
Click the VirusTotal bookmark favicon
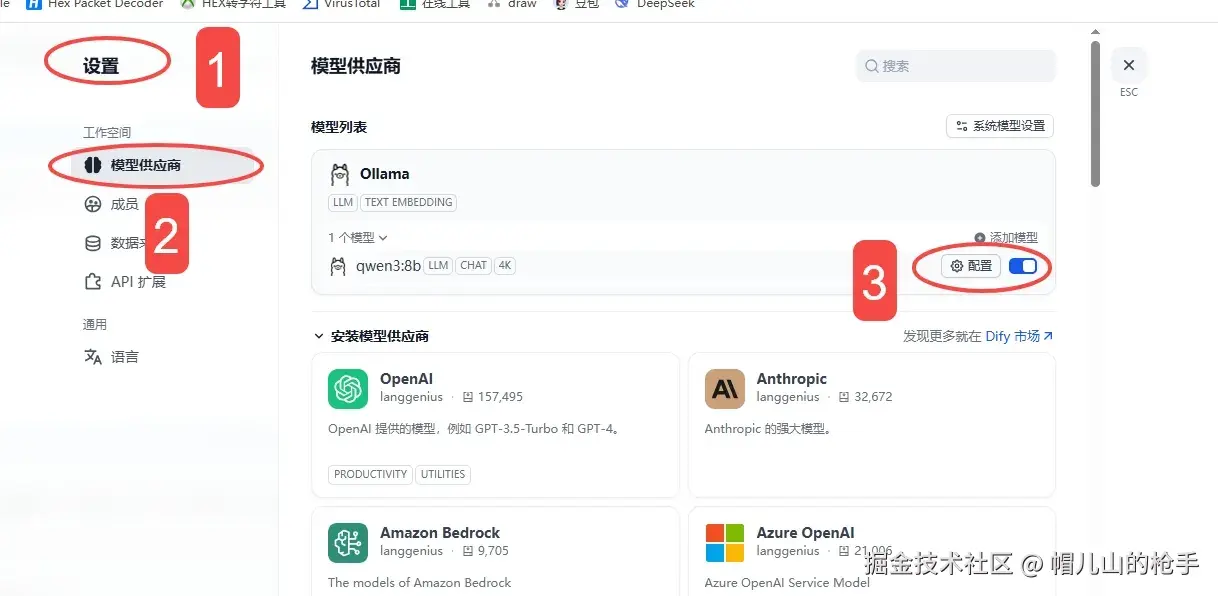pyautogui.click(x=310, y=4)
